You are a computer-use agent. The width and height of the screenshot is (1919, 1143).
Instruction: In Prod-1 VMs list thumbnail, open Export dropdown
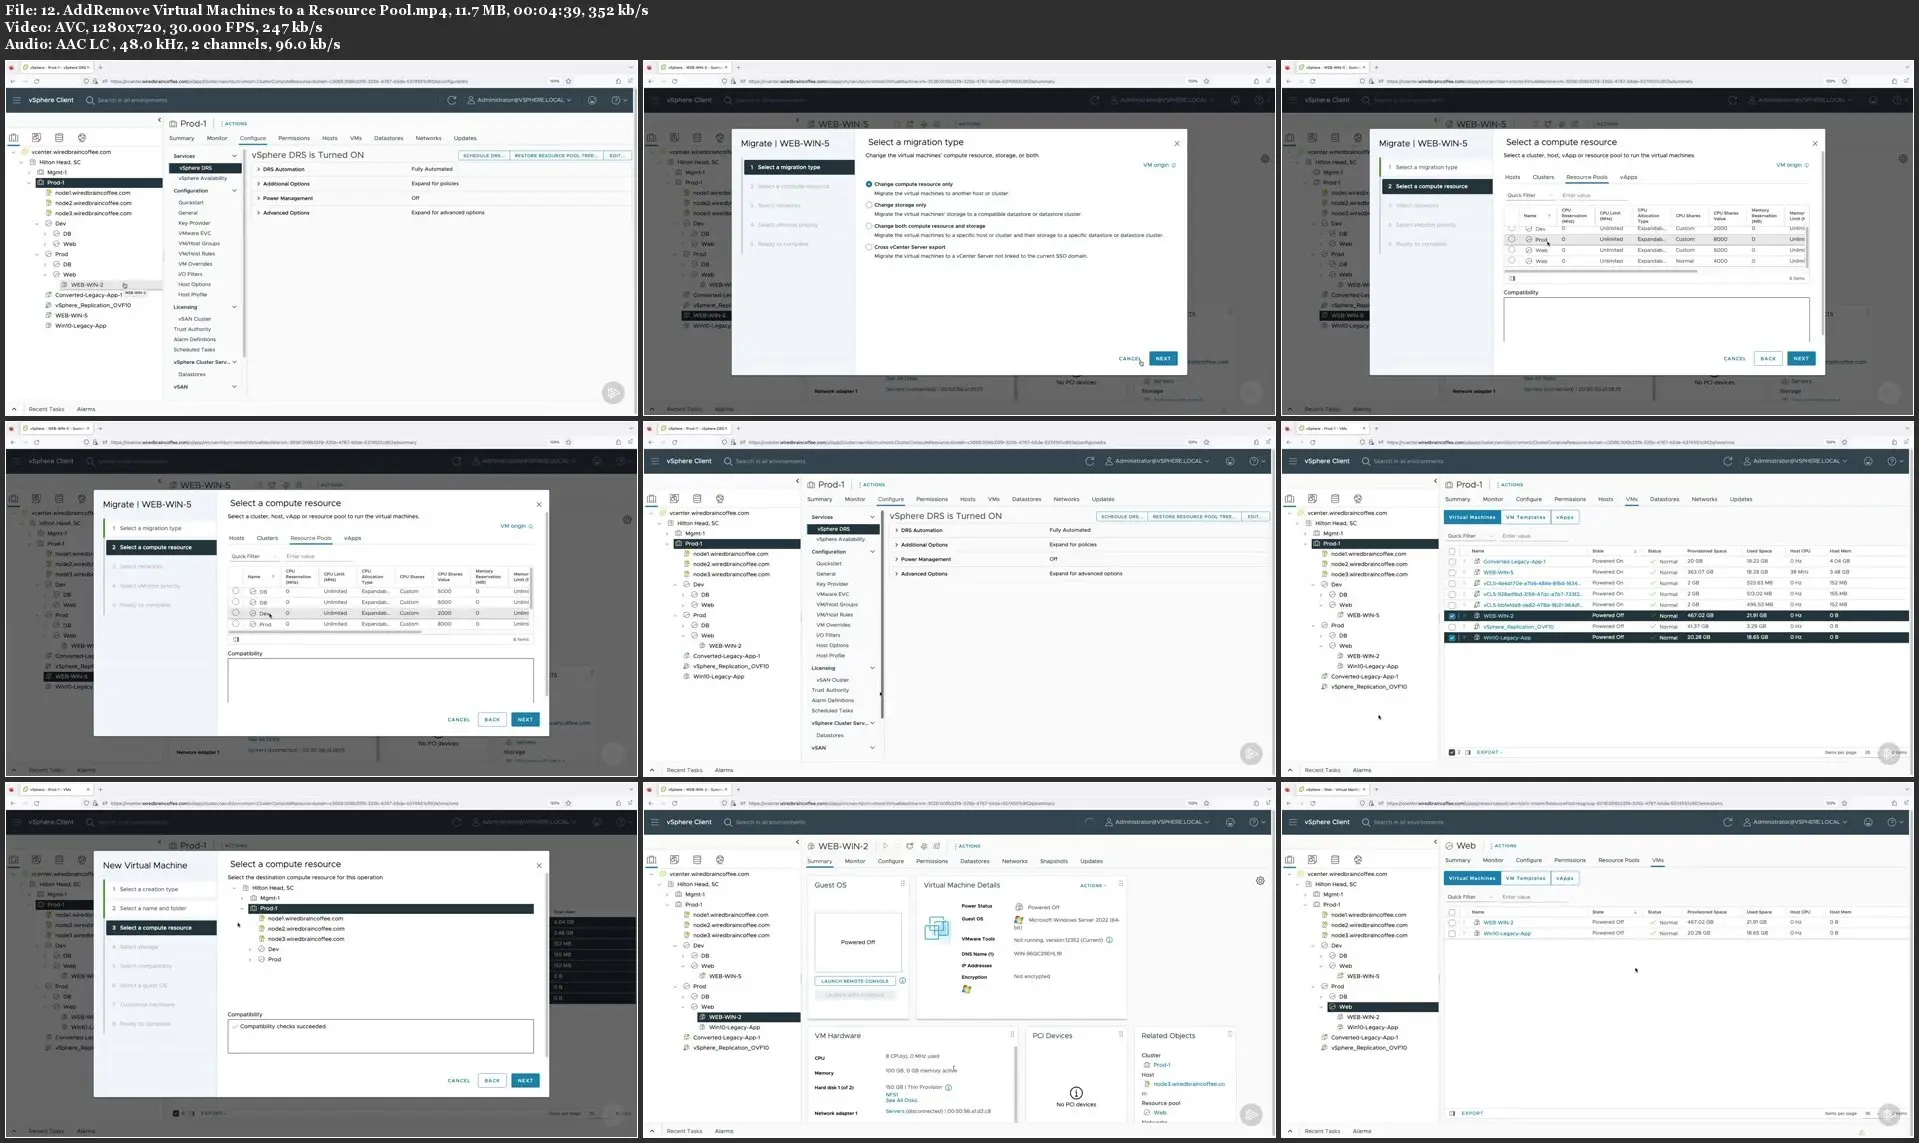pos(1489,752)
